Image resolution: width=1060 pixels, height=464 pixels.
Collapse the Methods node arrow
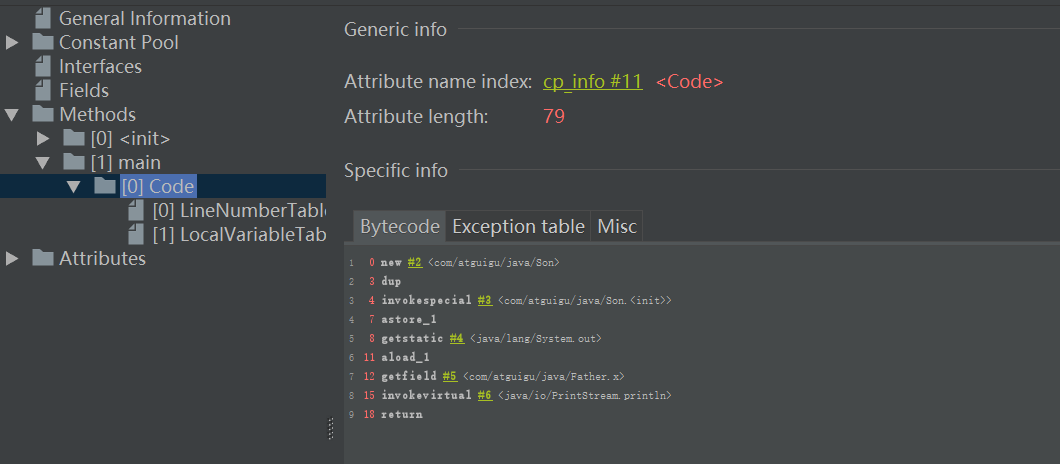pyautogui.click(x=11, y=115)
